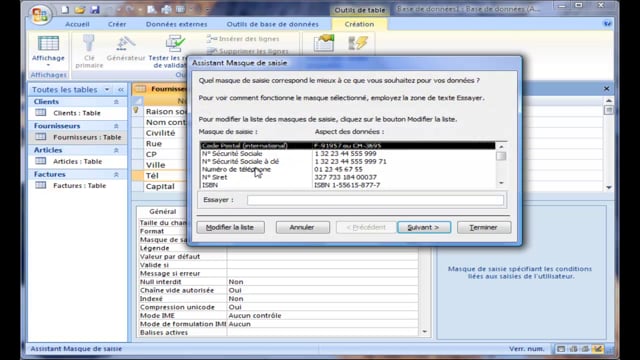The width and height of the screenshot is (640, 360).
Task: Click the Articles table icon in navigation pane
Action: [x=40, y=161]
